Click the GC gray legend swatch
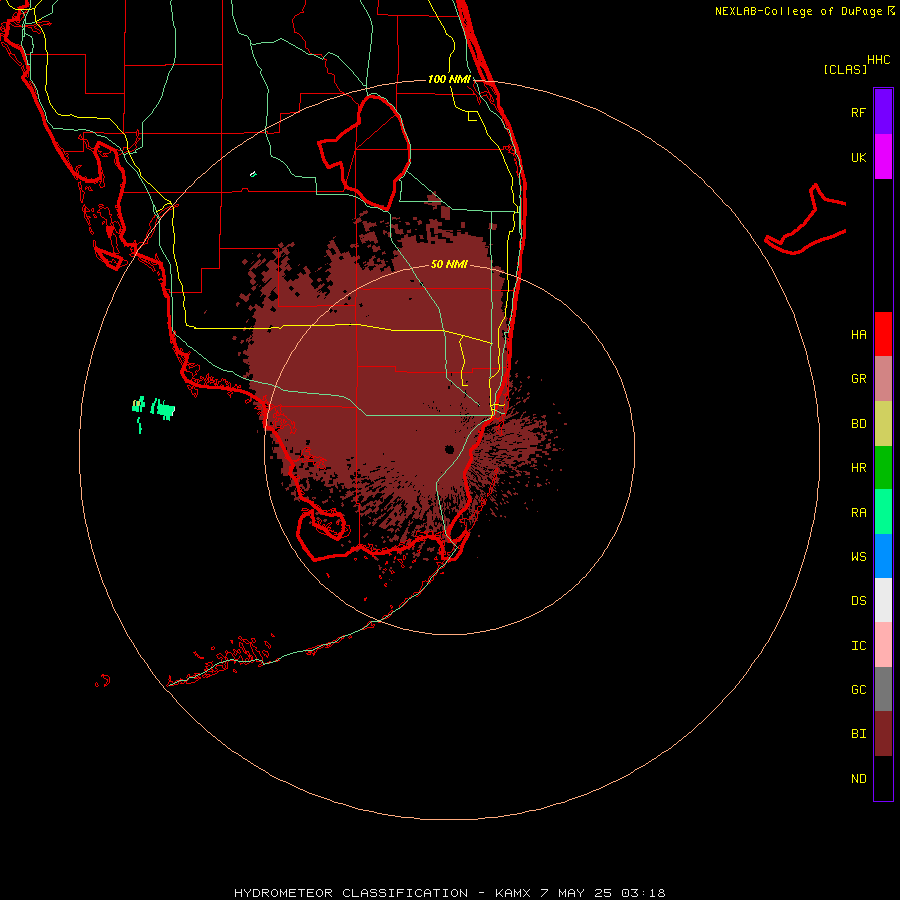This screenshot has height=900, width=900. 883,689
